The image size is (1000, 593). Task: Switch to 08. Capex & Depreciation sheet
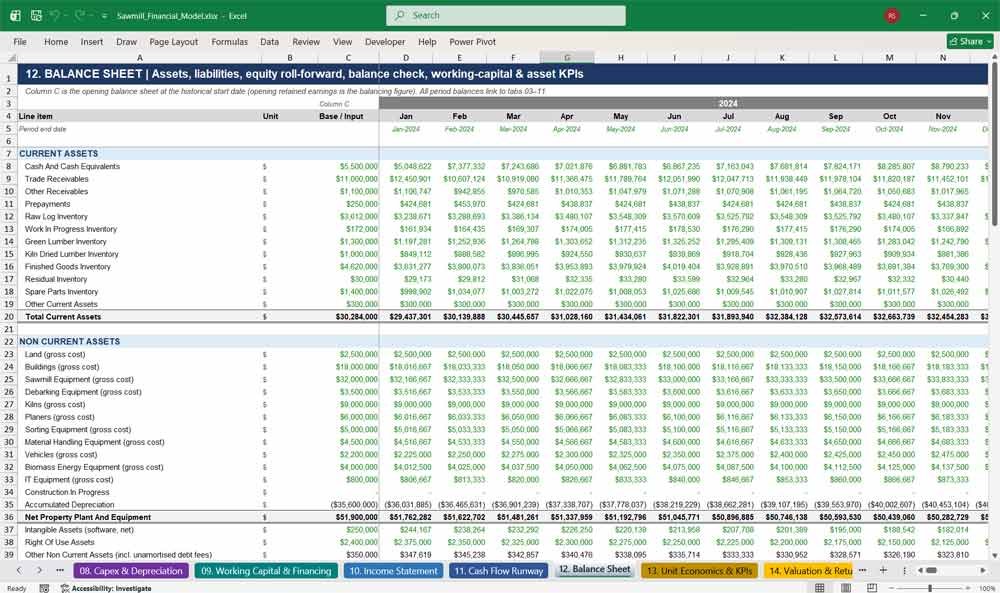click(x=131, y=571)
